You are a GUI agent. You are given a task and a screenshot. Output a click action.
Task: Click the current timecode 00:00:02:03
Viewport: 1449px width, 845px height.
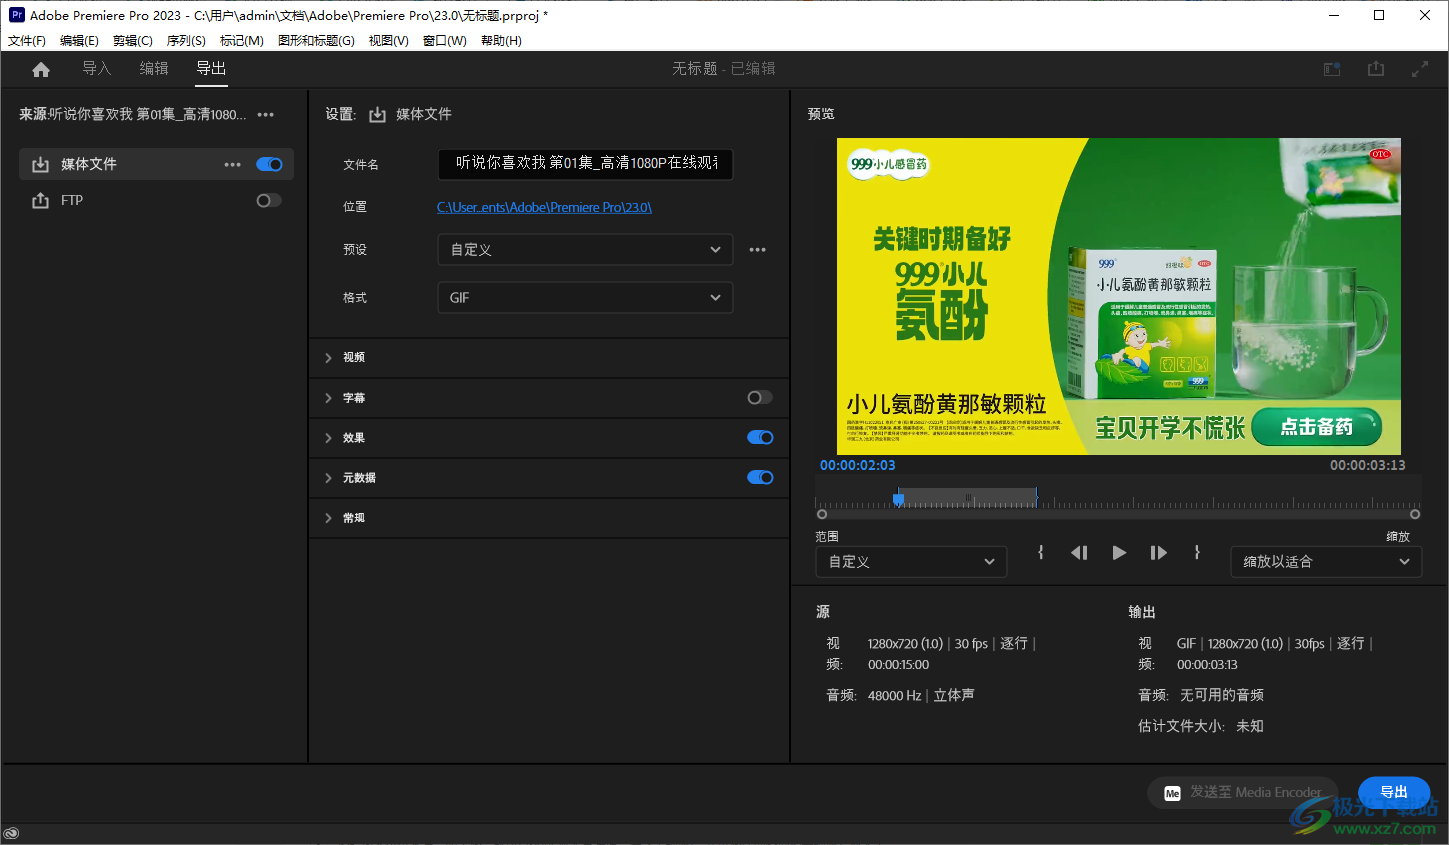point(858,465)
